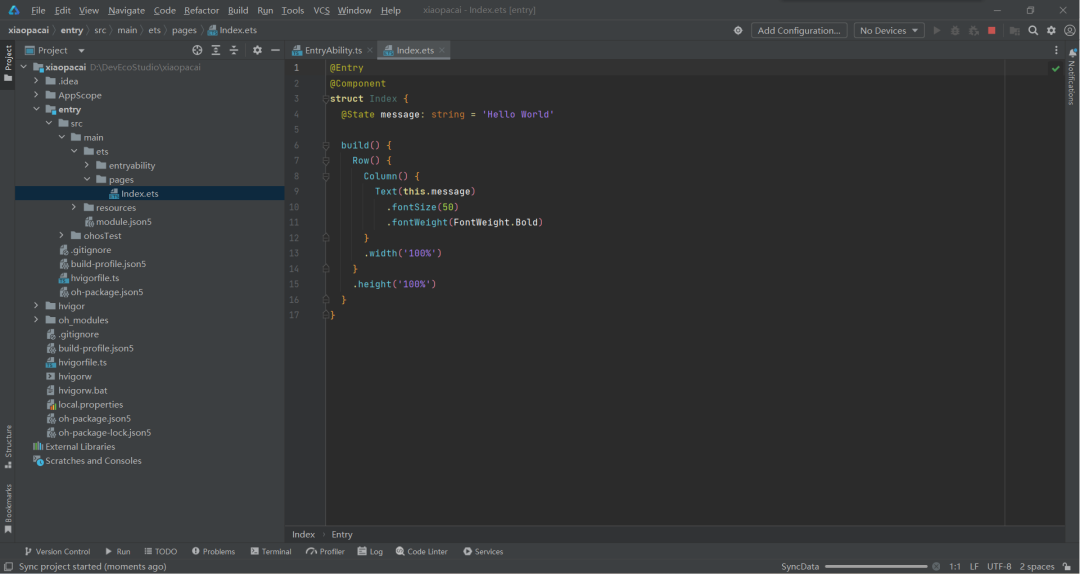Click UTF-8 encoding in status bar

click(x=999, y=566)
